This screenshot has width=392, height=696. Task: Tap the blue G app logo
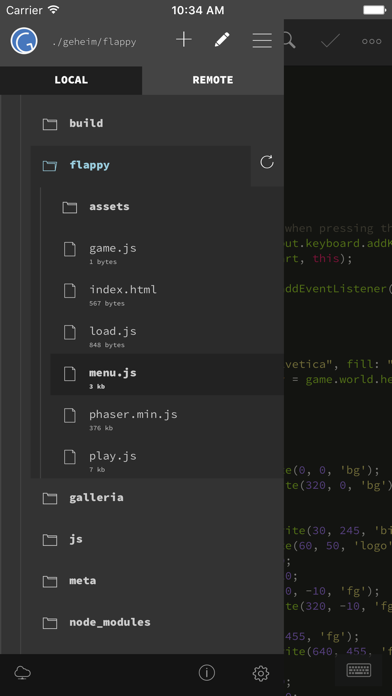pos(24,41)
